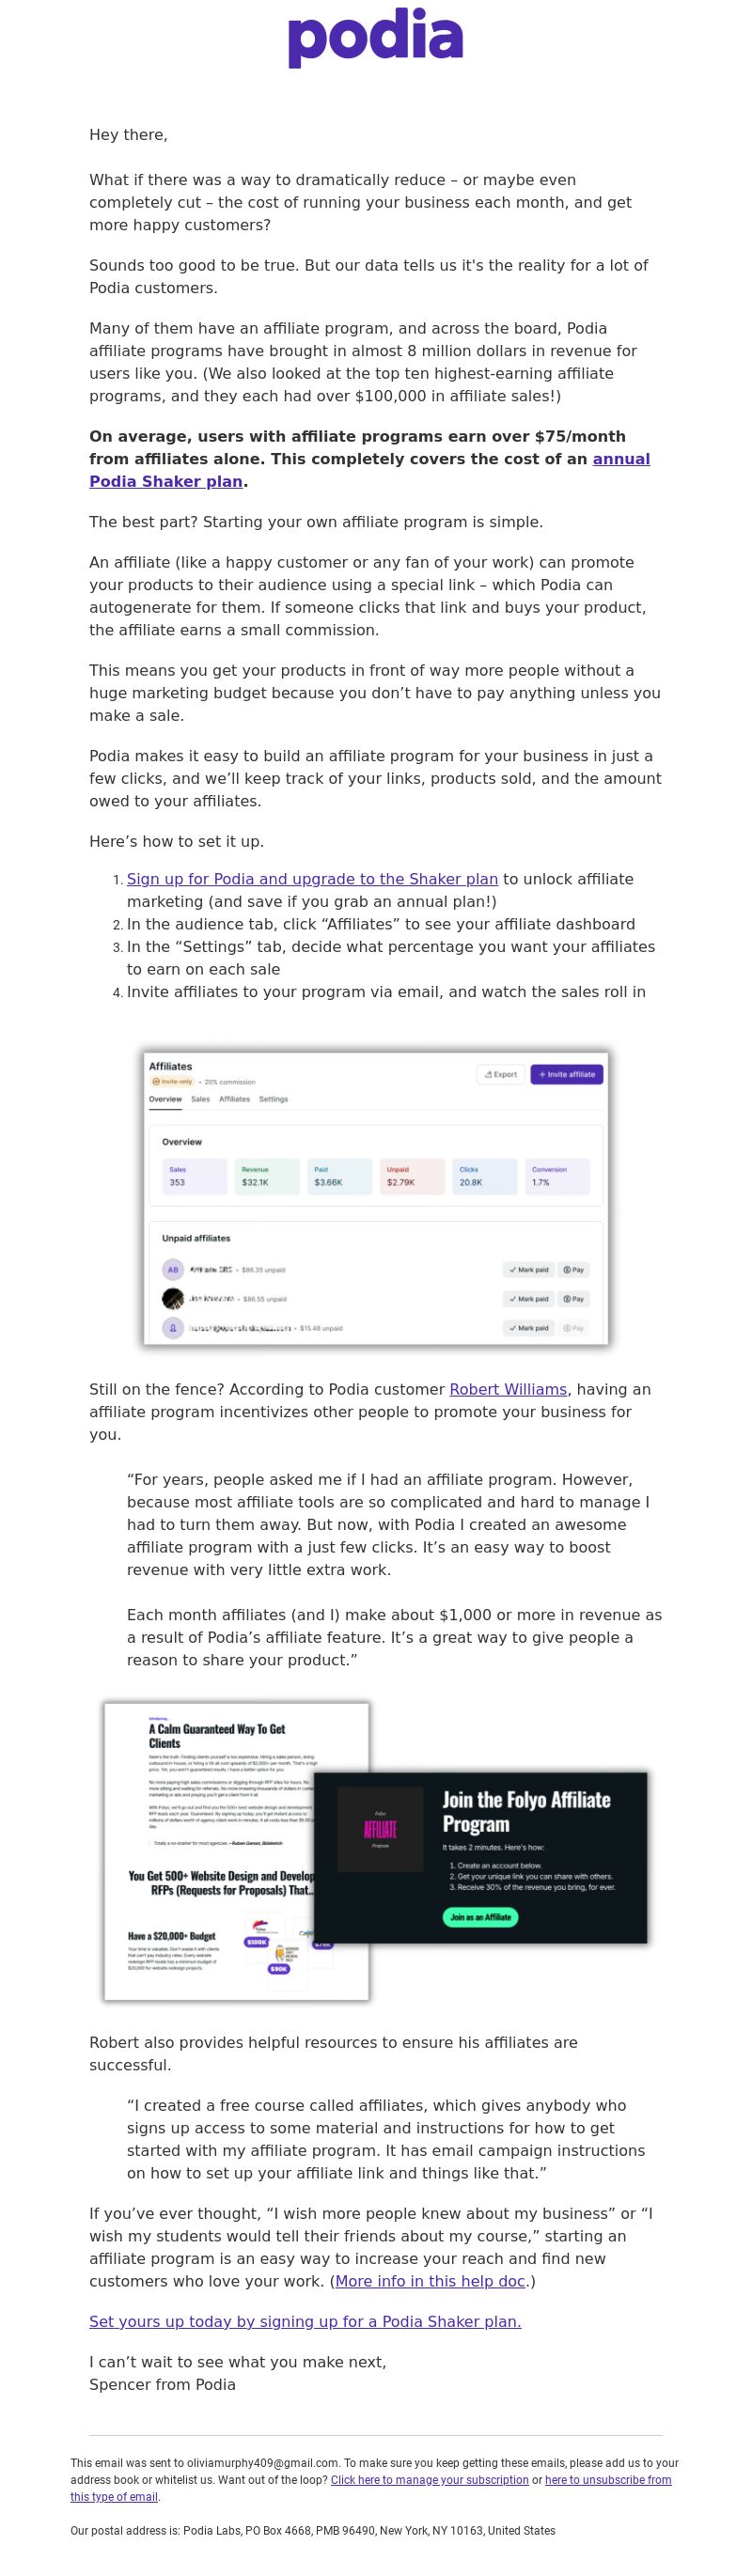Click Mark paid for the second affiliate
The height and width of the screenshot is (2576, 752).
click(528, 1298)
